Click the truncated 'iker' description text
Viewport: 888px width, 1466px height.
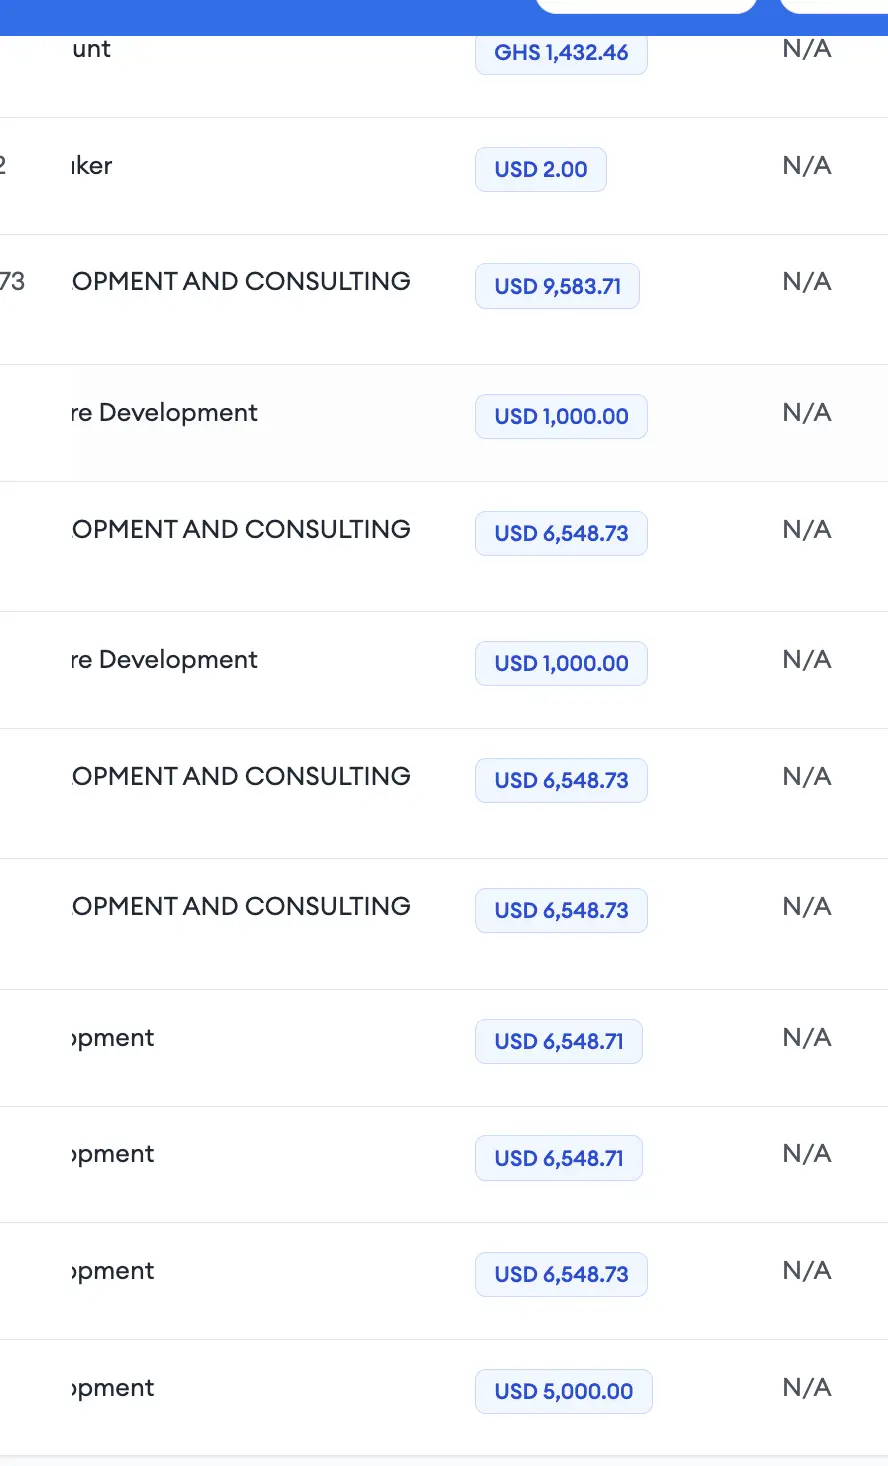coord(92,166)
